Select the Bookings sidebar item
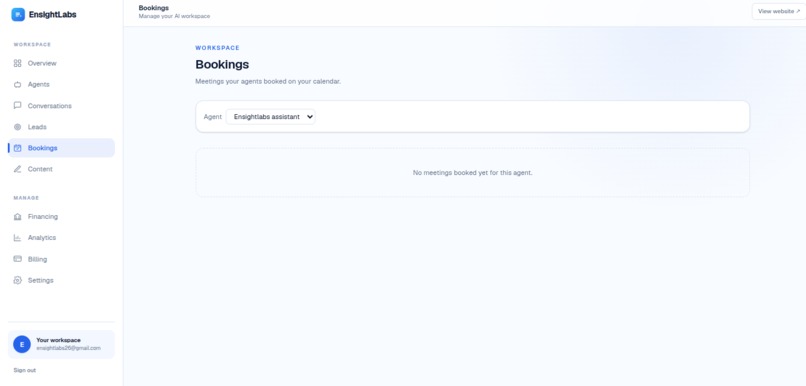Image resolution: width=806 pixels, height=386 pixels. (61, 148)
